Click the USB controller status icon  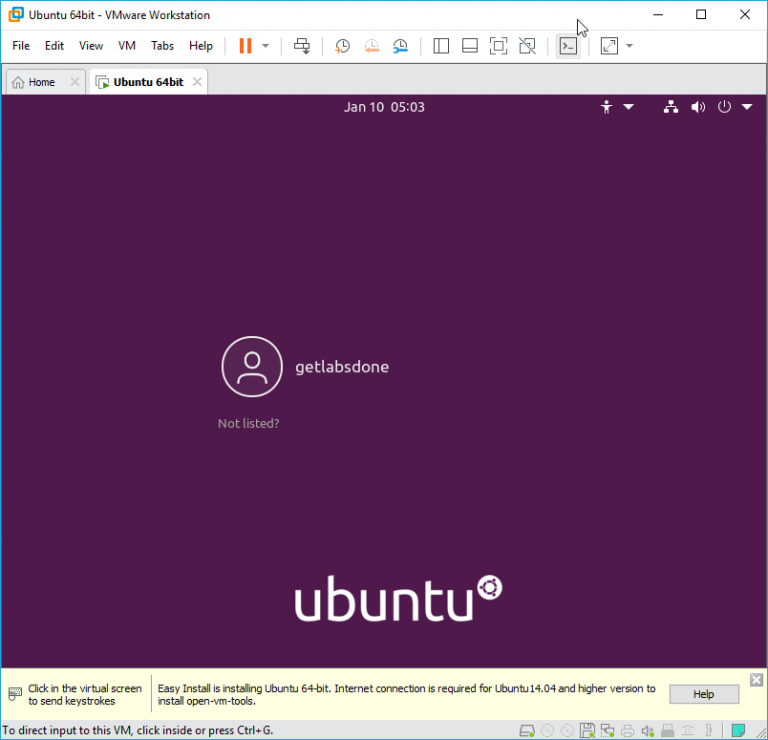click(x=668, y=731)
